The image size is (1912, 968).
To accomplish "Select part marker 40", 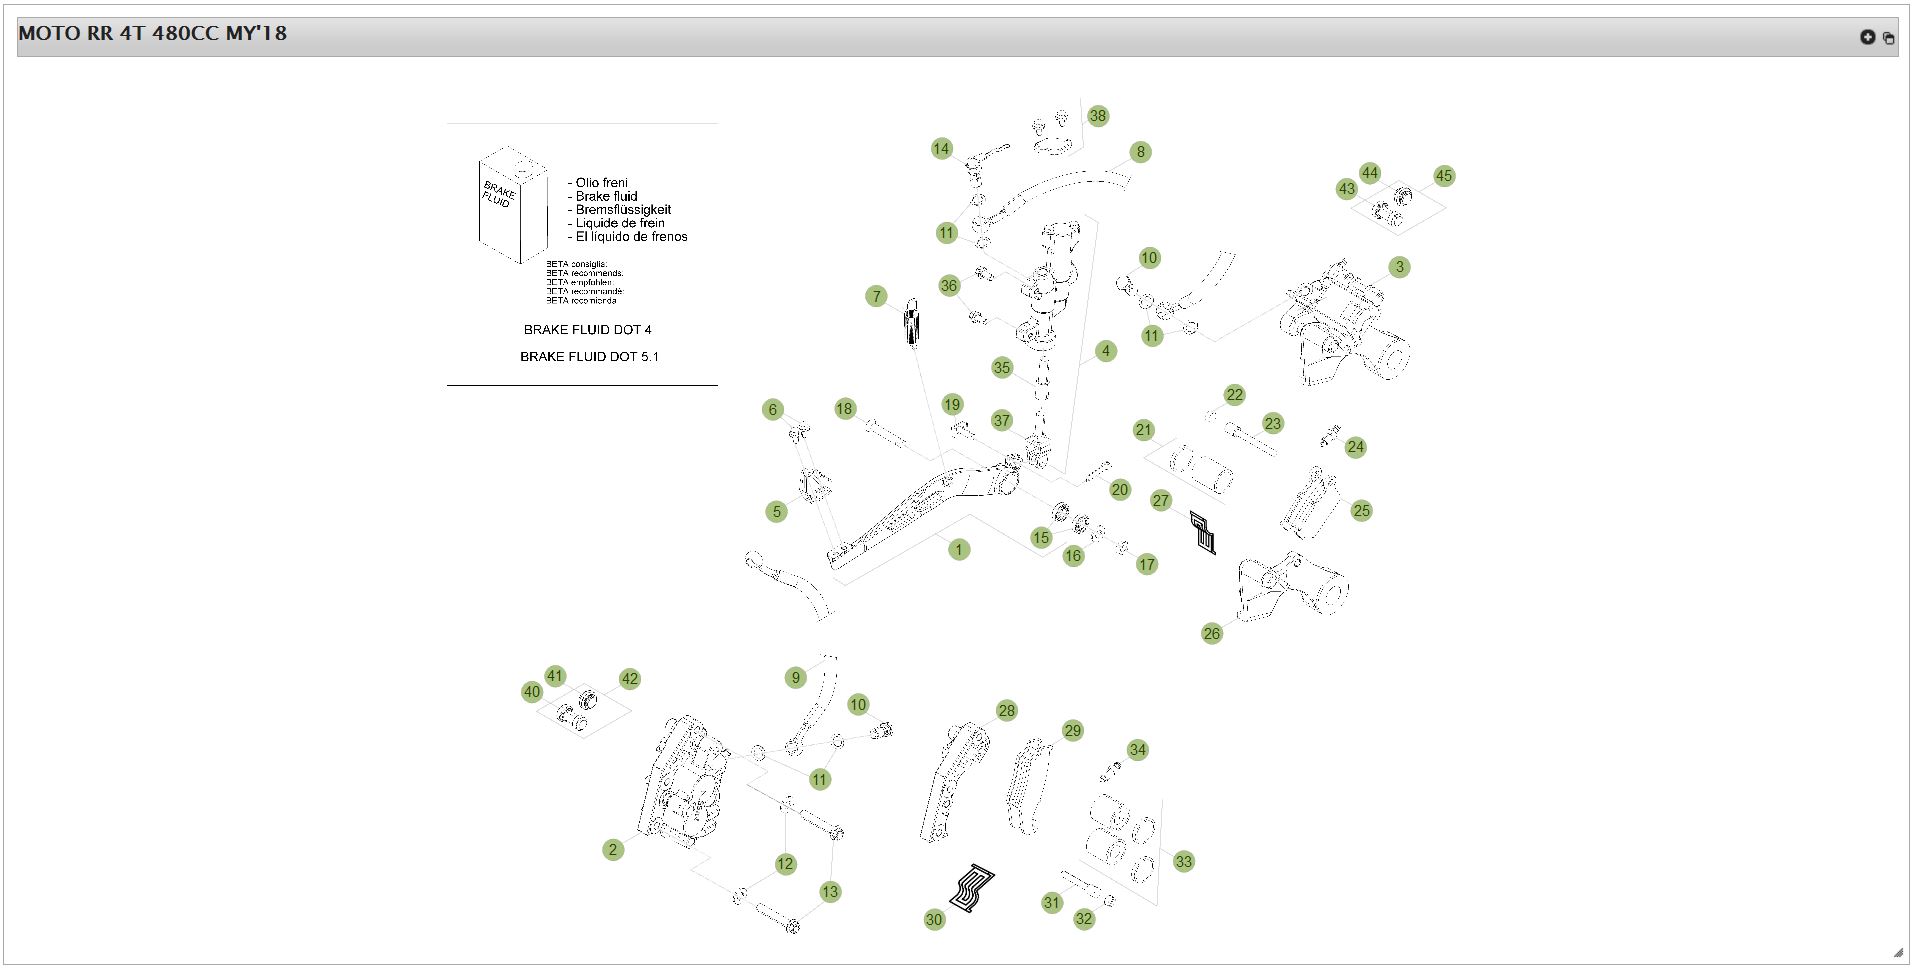I will pyautogui.click(x=532, y=692).
